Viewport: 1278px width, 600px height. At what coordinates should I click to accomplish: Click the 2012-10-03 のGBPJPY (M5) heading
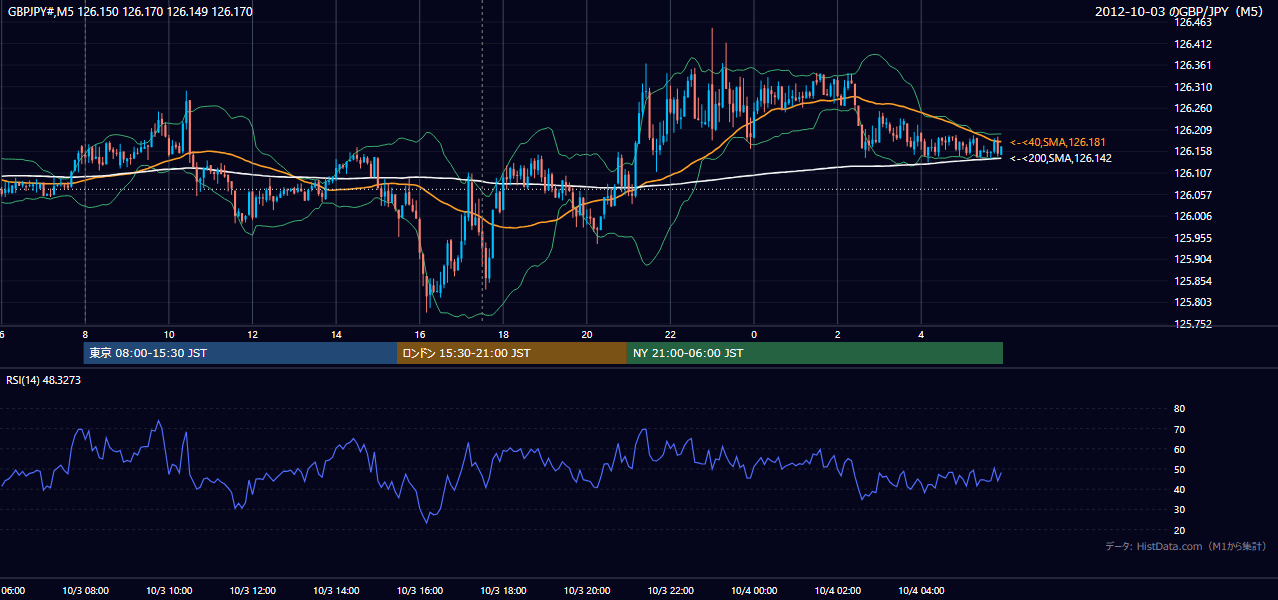click(1181, 12)
